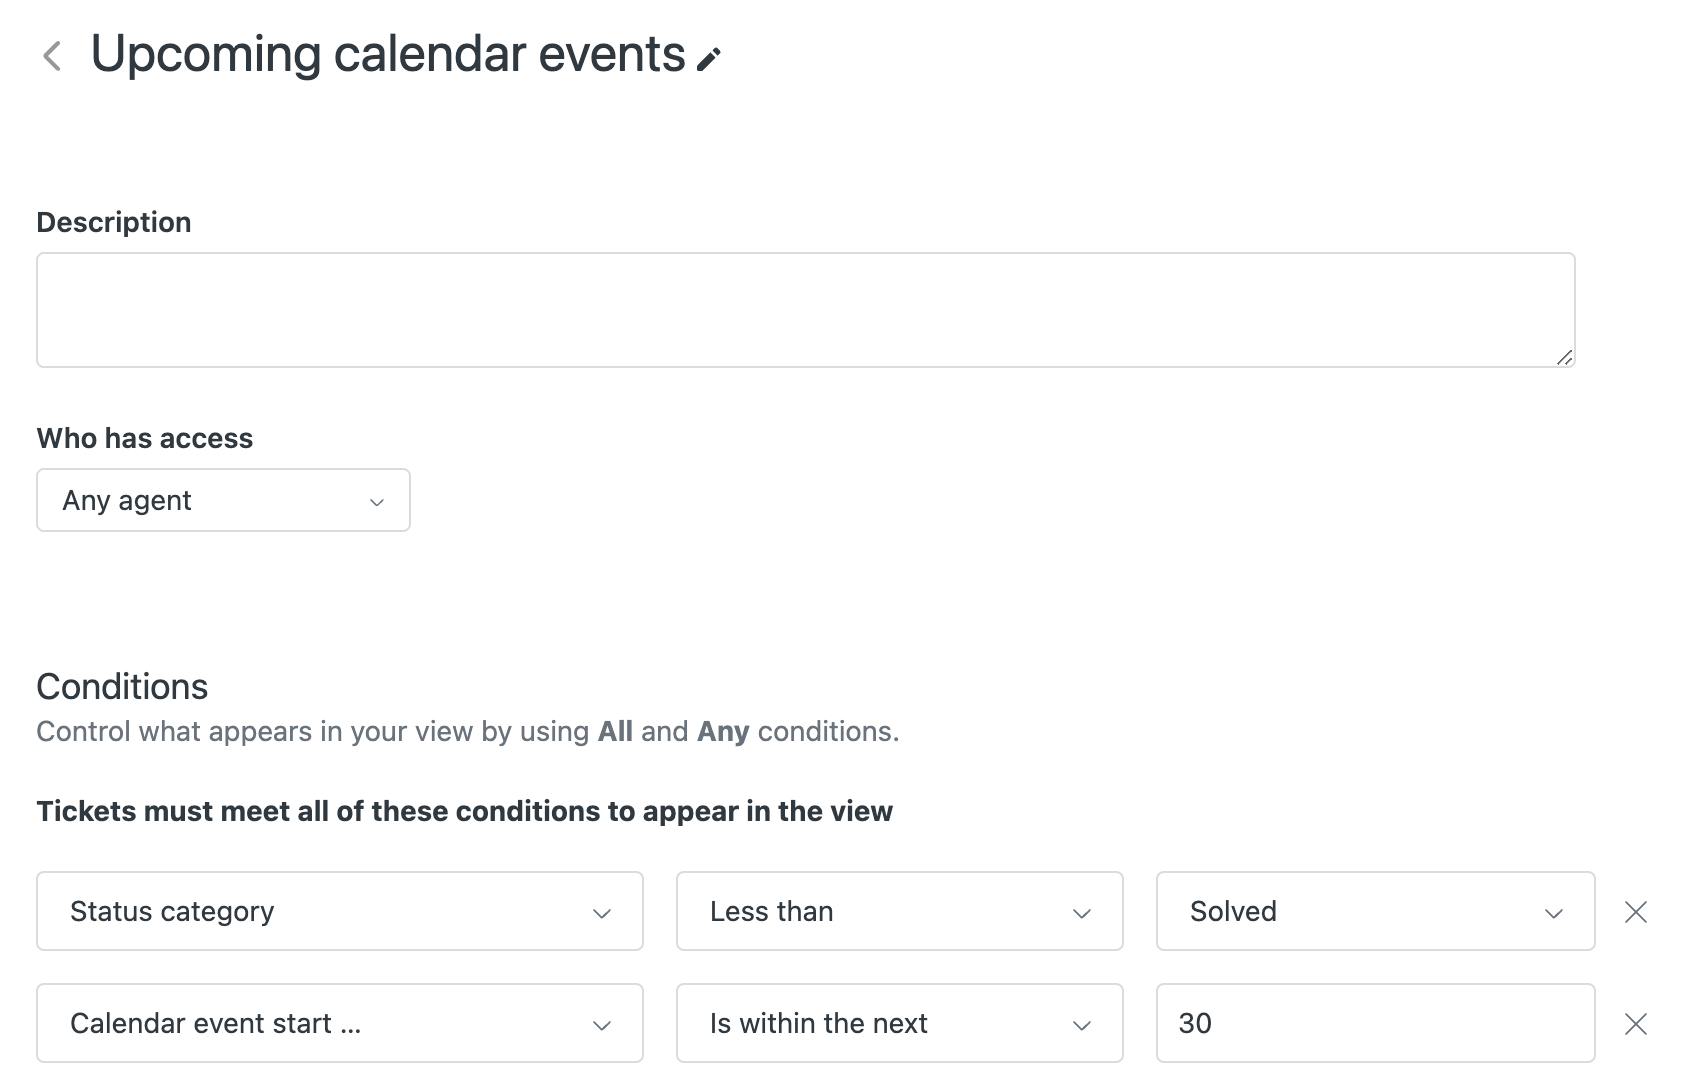
Task: Click the Conditions section heading
Action: (122, 686)
